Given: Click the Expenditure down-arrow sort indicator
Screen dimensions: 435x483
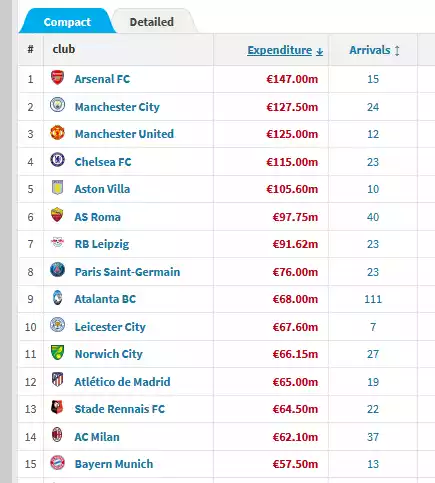Looking at the screenshot, I should point(320,51).
